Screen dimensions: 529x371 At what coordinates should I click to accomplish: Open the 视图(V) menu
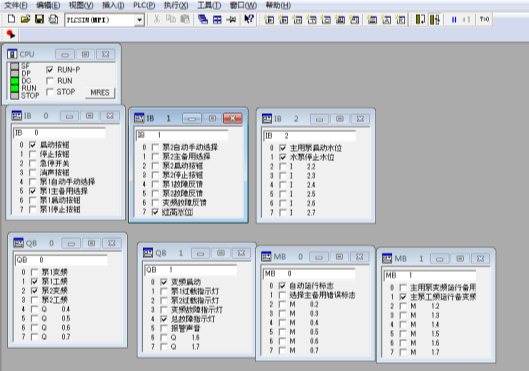(x=81, y=5)
